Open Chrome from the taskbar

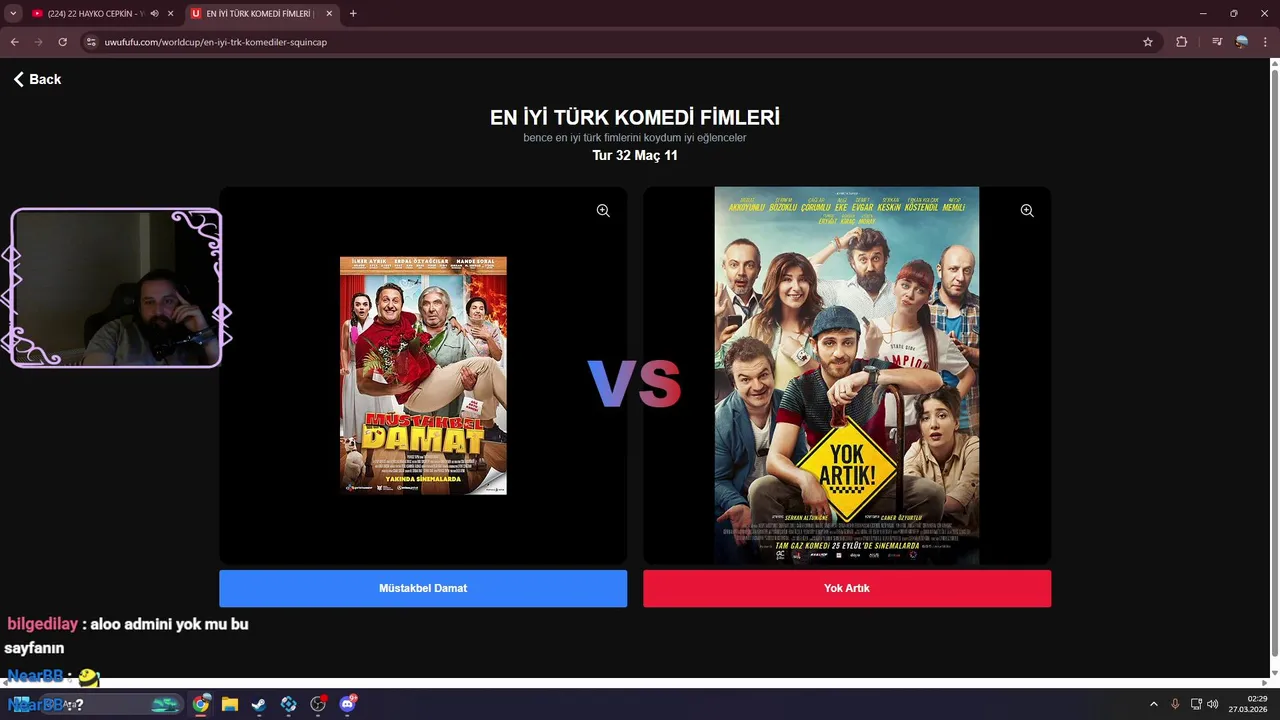201,704
